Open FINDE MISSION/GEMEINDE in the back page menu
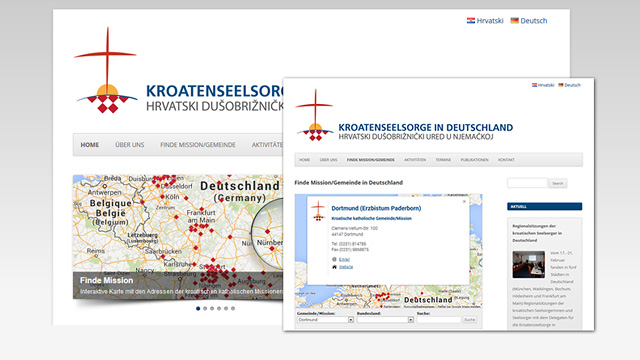Viewport: 640px width, 360px height. tap(198, 144)
